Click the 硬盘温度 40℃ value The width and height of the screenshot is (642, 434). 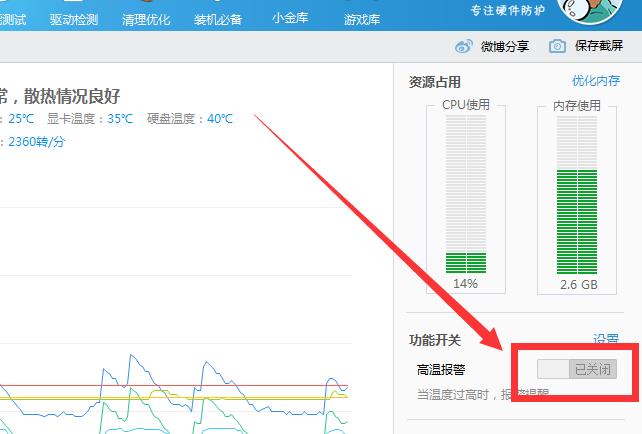point(220,119)
